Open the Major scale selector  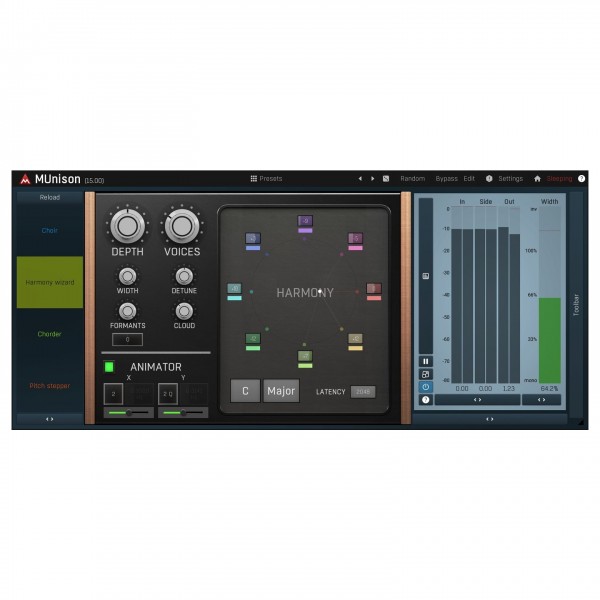tap(281, 391)
